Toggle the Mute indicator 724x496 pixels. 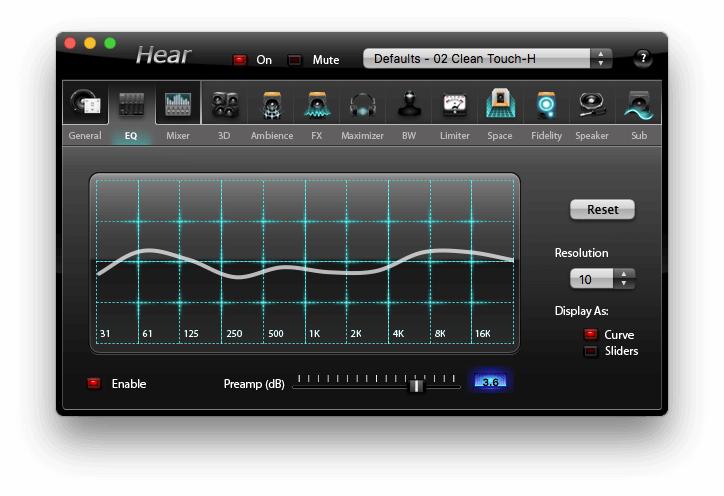295,60
